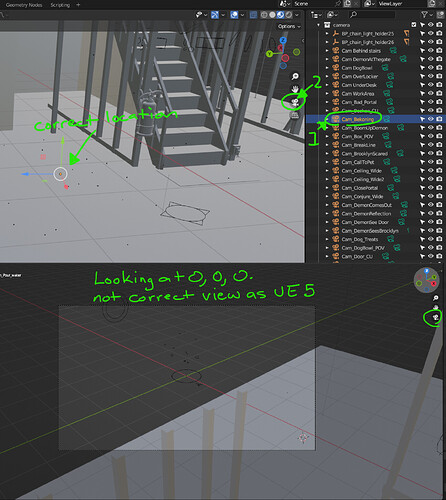
Task: Click the Scene name field
Action: [312, 4]
